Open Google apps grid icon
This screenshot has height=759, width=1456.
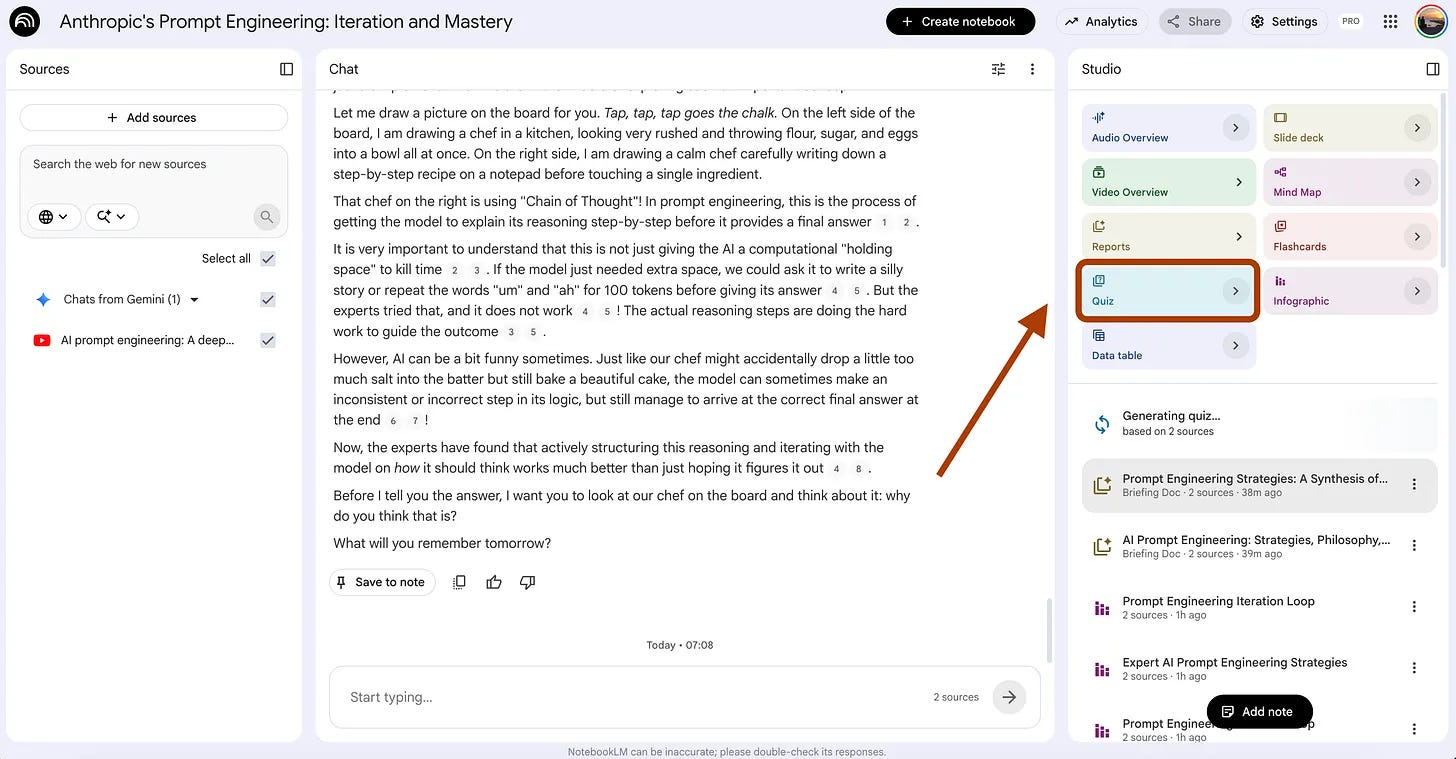coord(1390,21)
